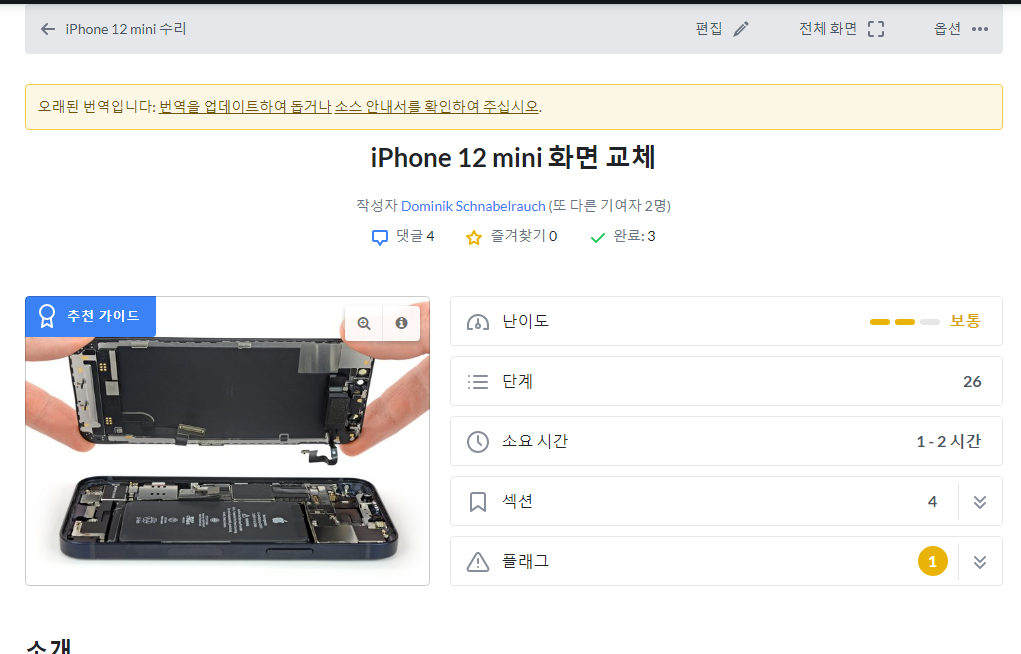Click the 완료: 3 completed text
Viewport: 1021px width, 654px height.
point(634,236)
